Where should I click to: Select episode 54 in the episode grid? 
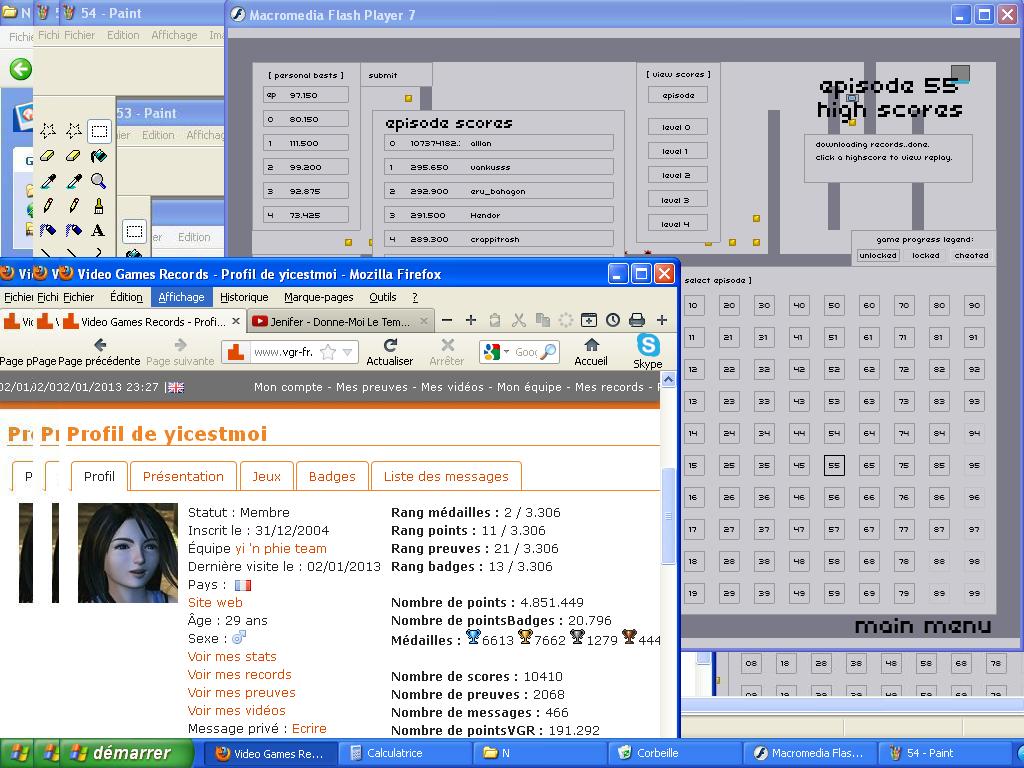click(834, 433)
